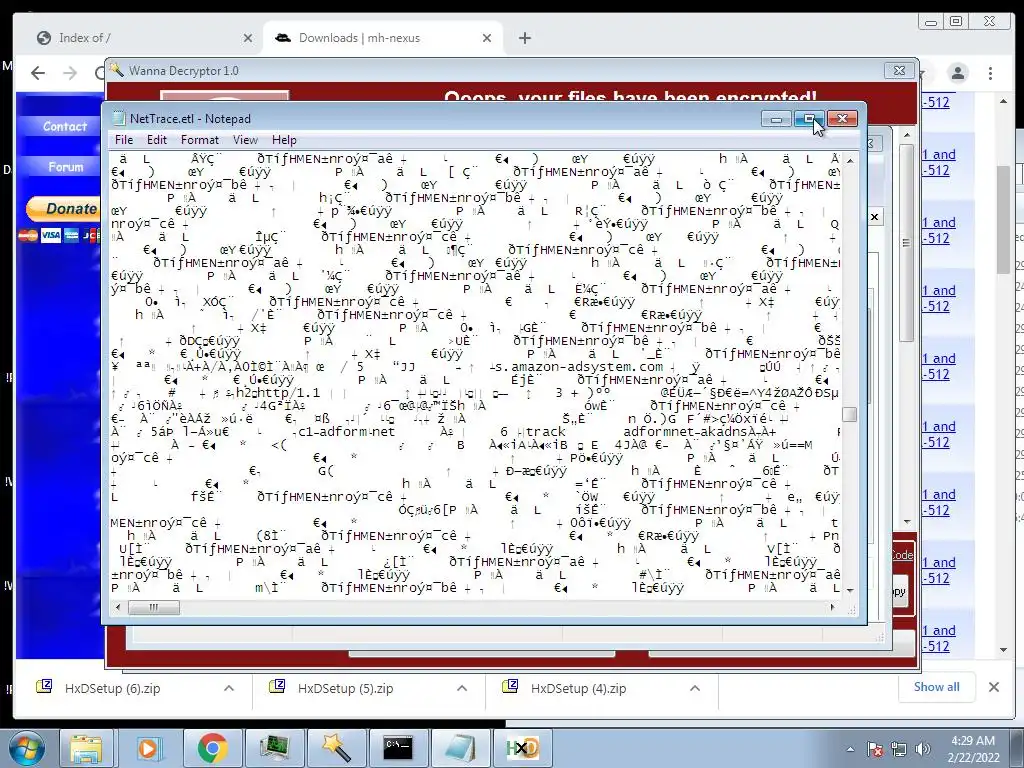
Task: Close the 'Index of /' tab
Action: (x=248, y=39)
